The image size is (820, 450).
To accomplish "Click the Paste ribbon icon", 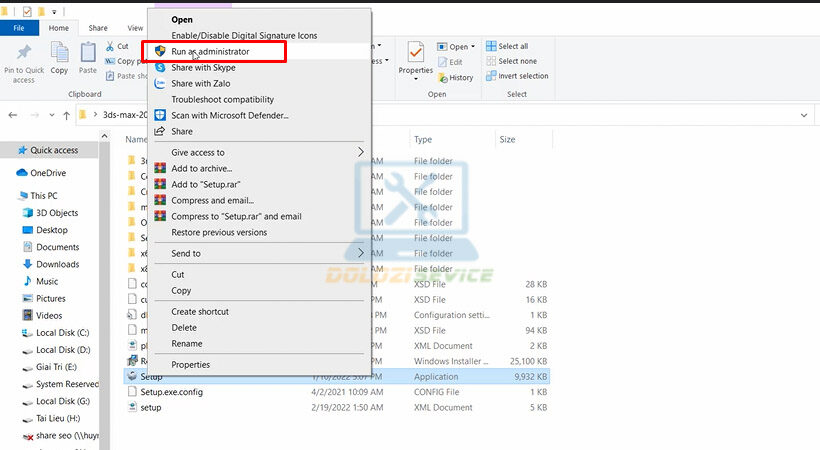I will (x=88, y=53).
